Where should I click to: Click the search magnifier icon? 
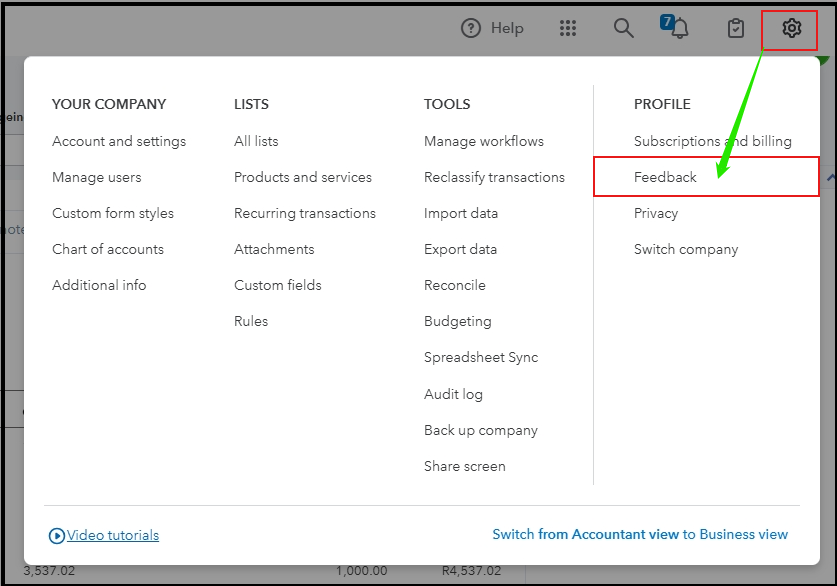point(624,28)
